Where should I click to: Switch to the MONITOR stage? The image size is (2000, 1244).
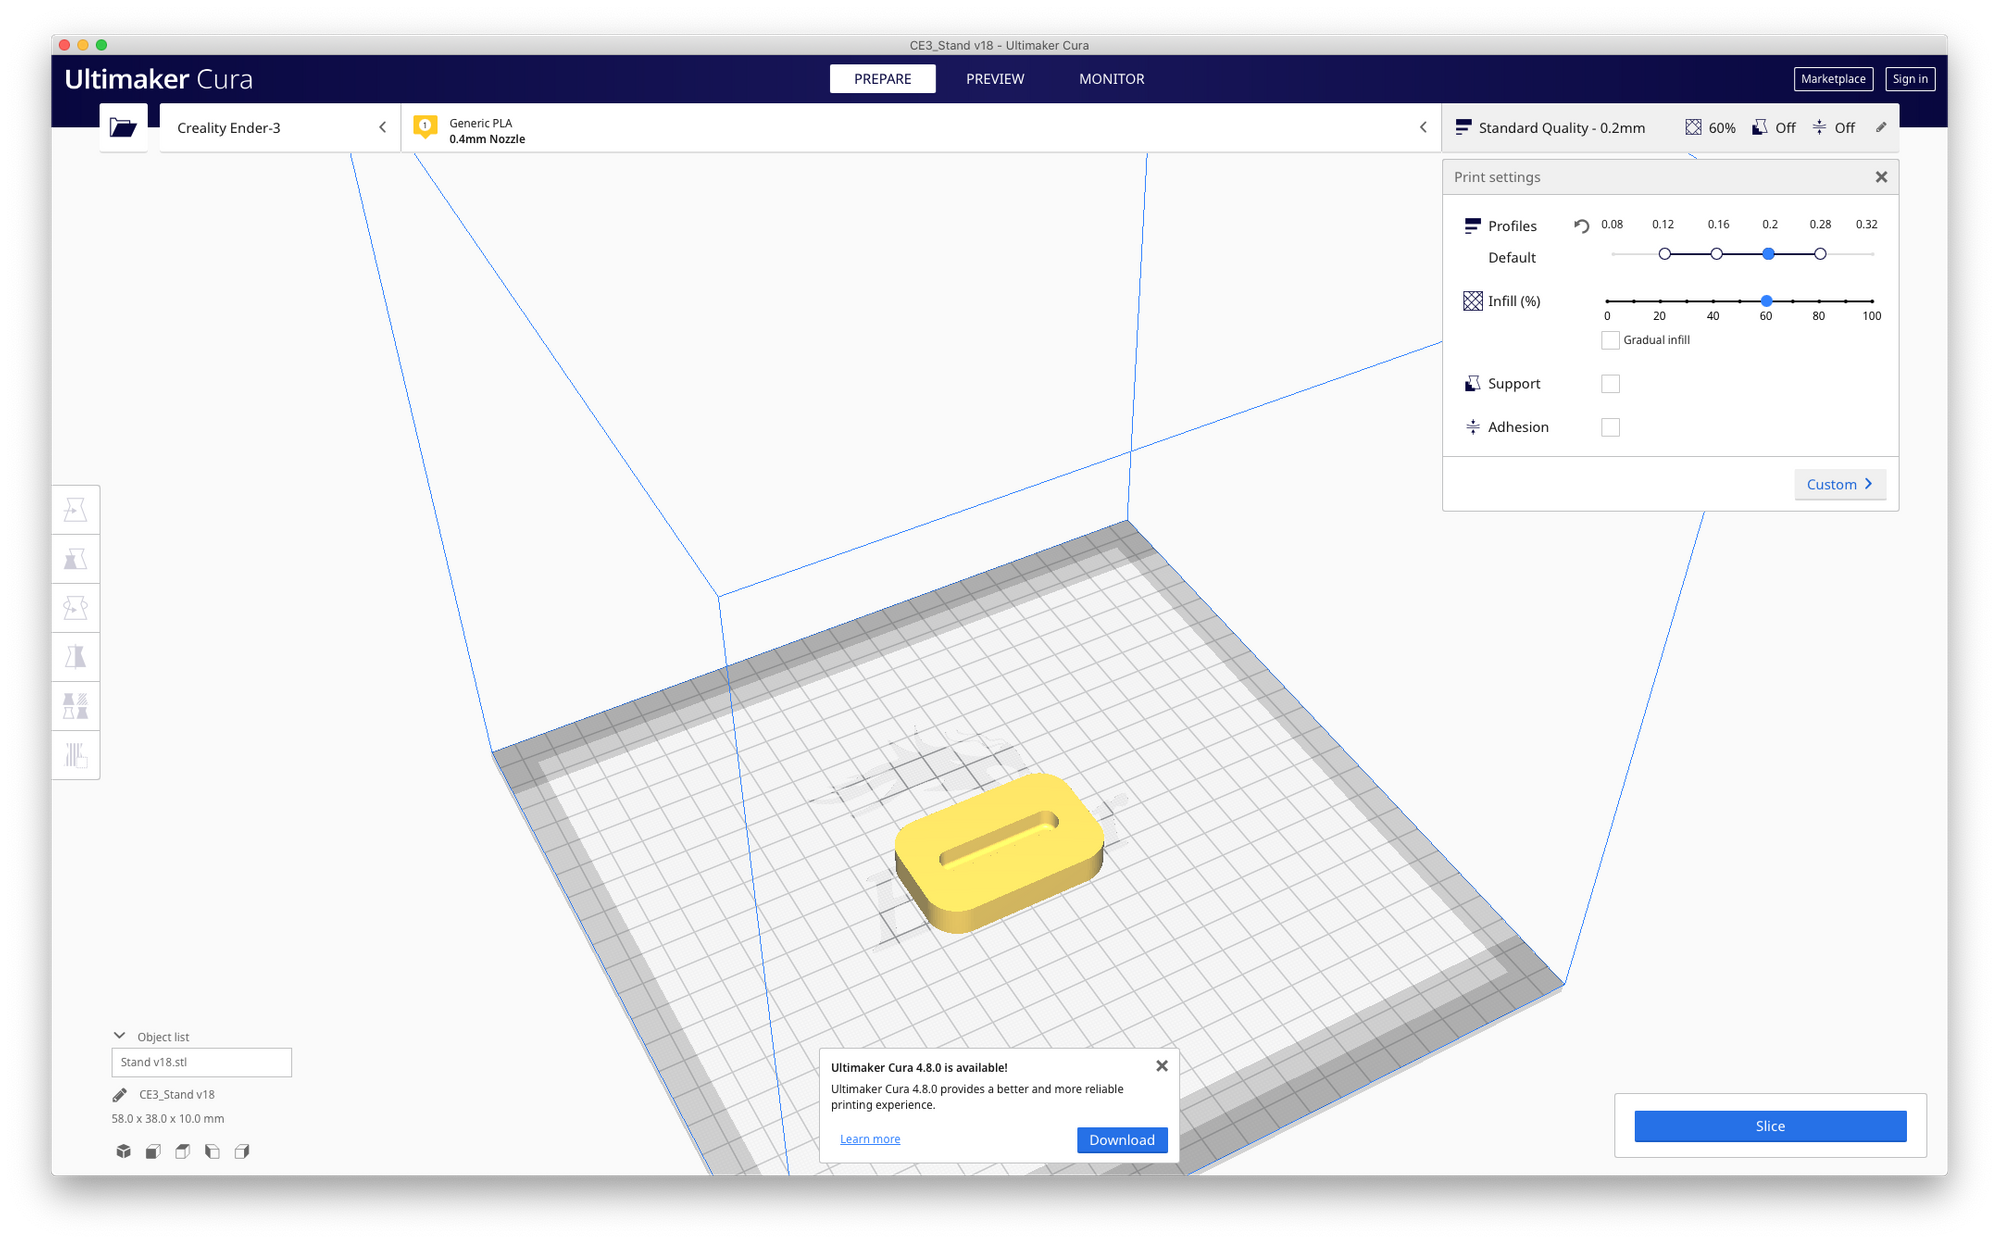[x=1111, y=78]
